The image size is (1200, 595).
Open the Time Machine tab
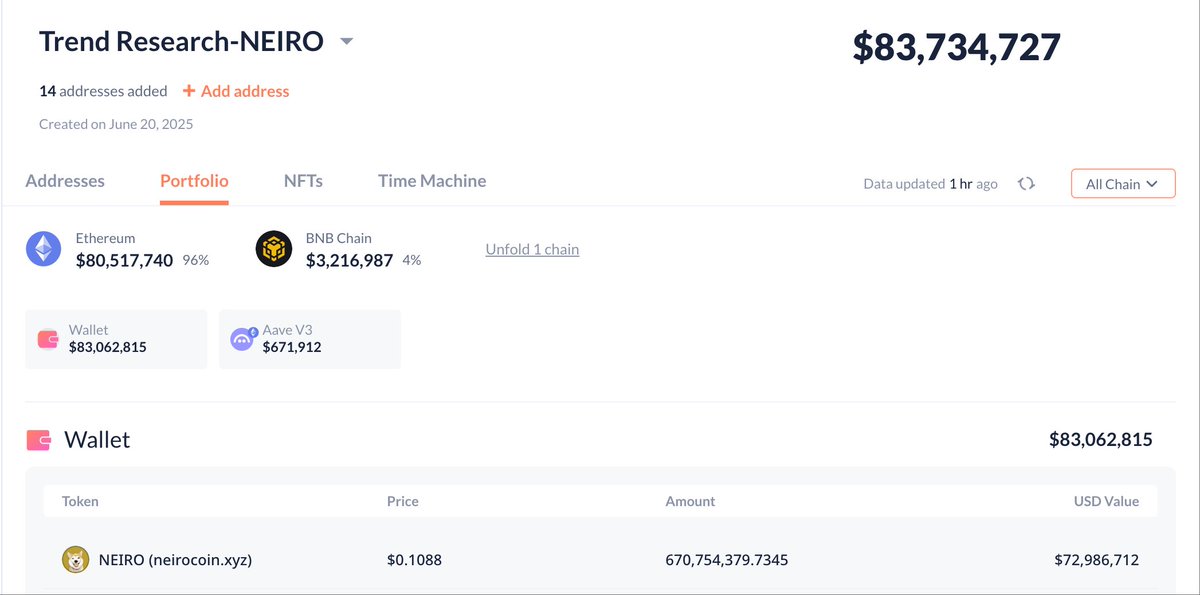432,181
